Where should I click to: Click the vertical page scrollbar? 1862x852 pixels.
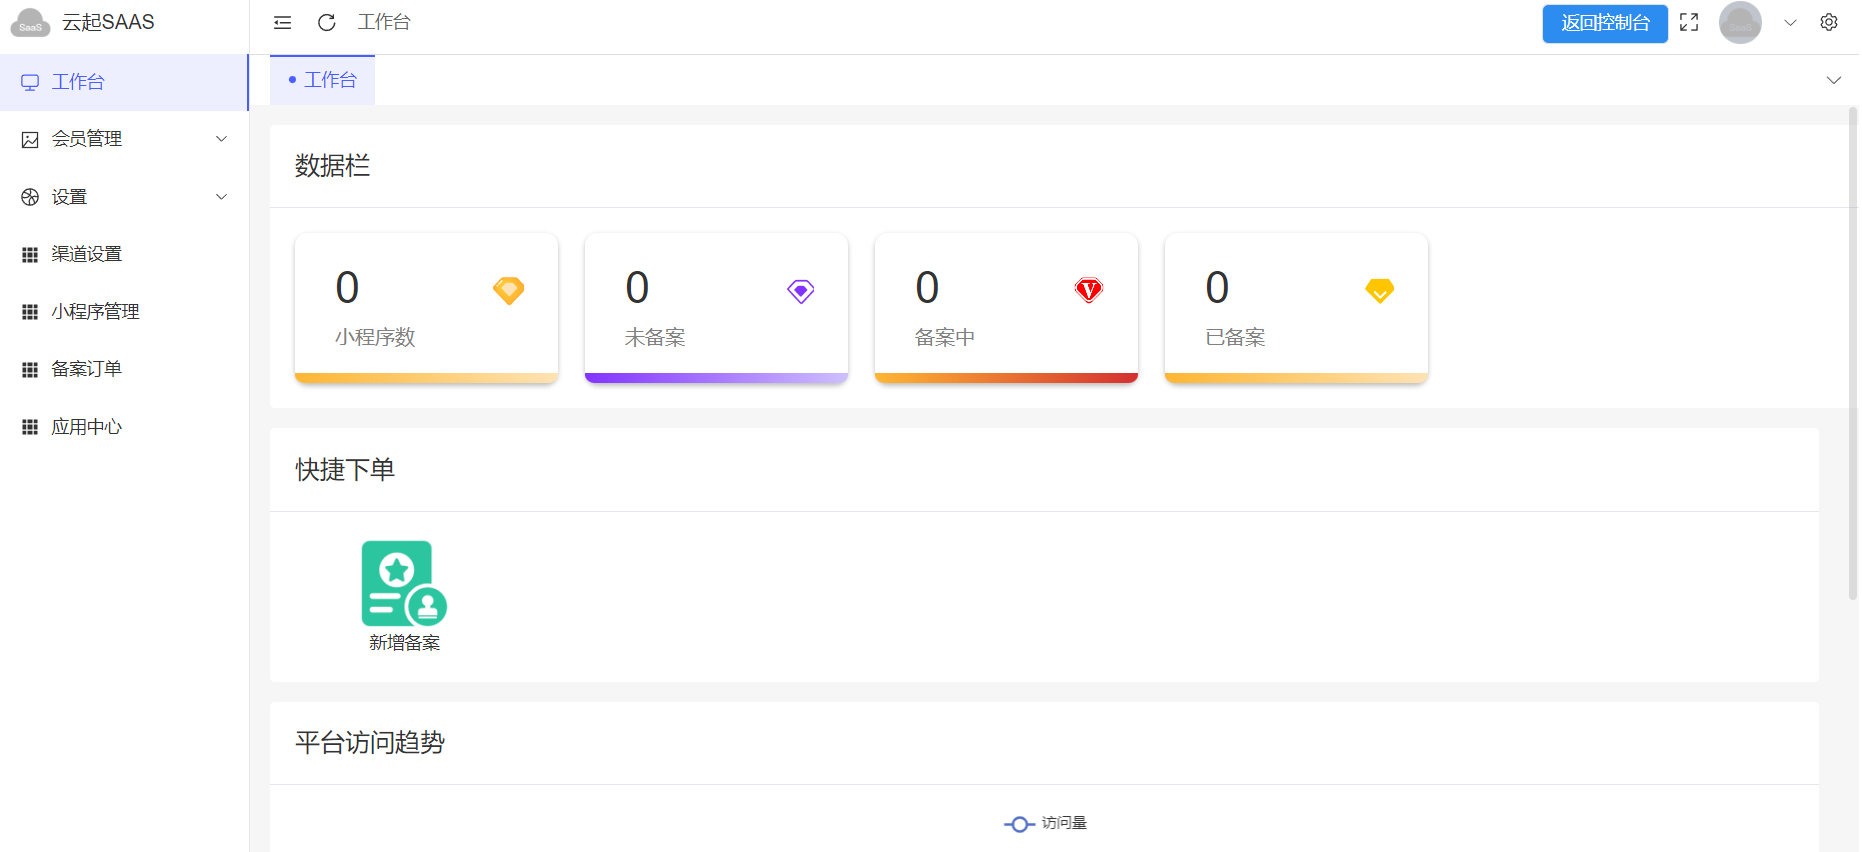click(1853, 354)
